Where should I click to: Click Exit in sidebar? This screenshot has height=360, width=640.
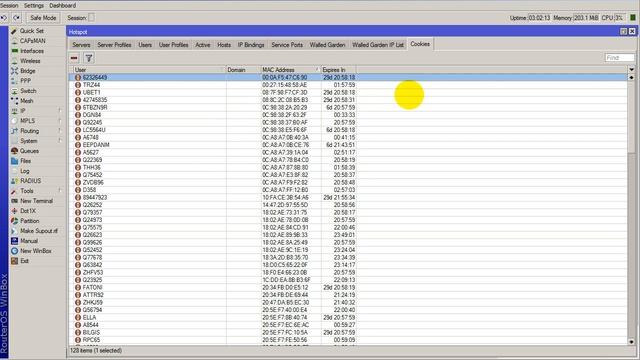(x=24, y=261)
